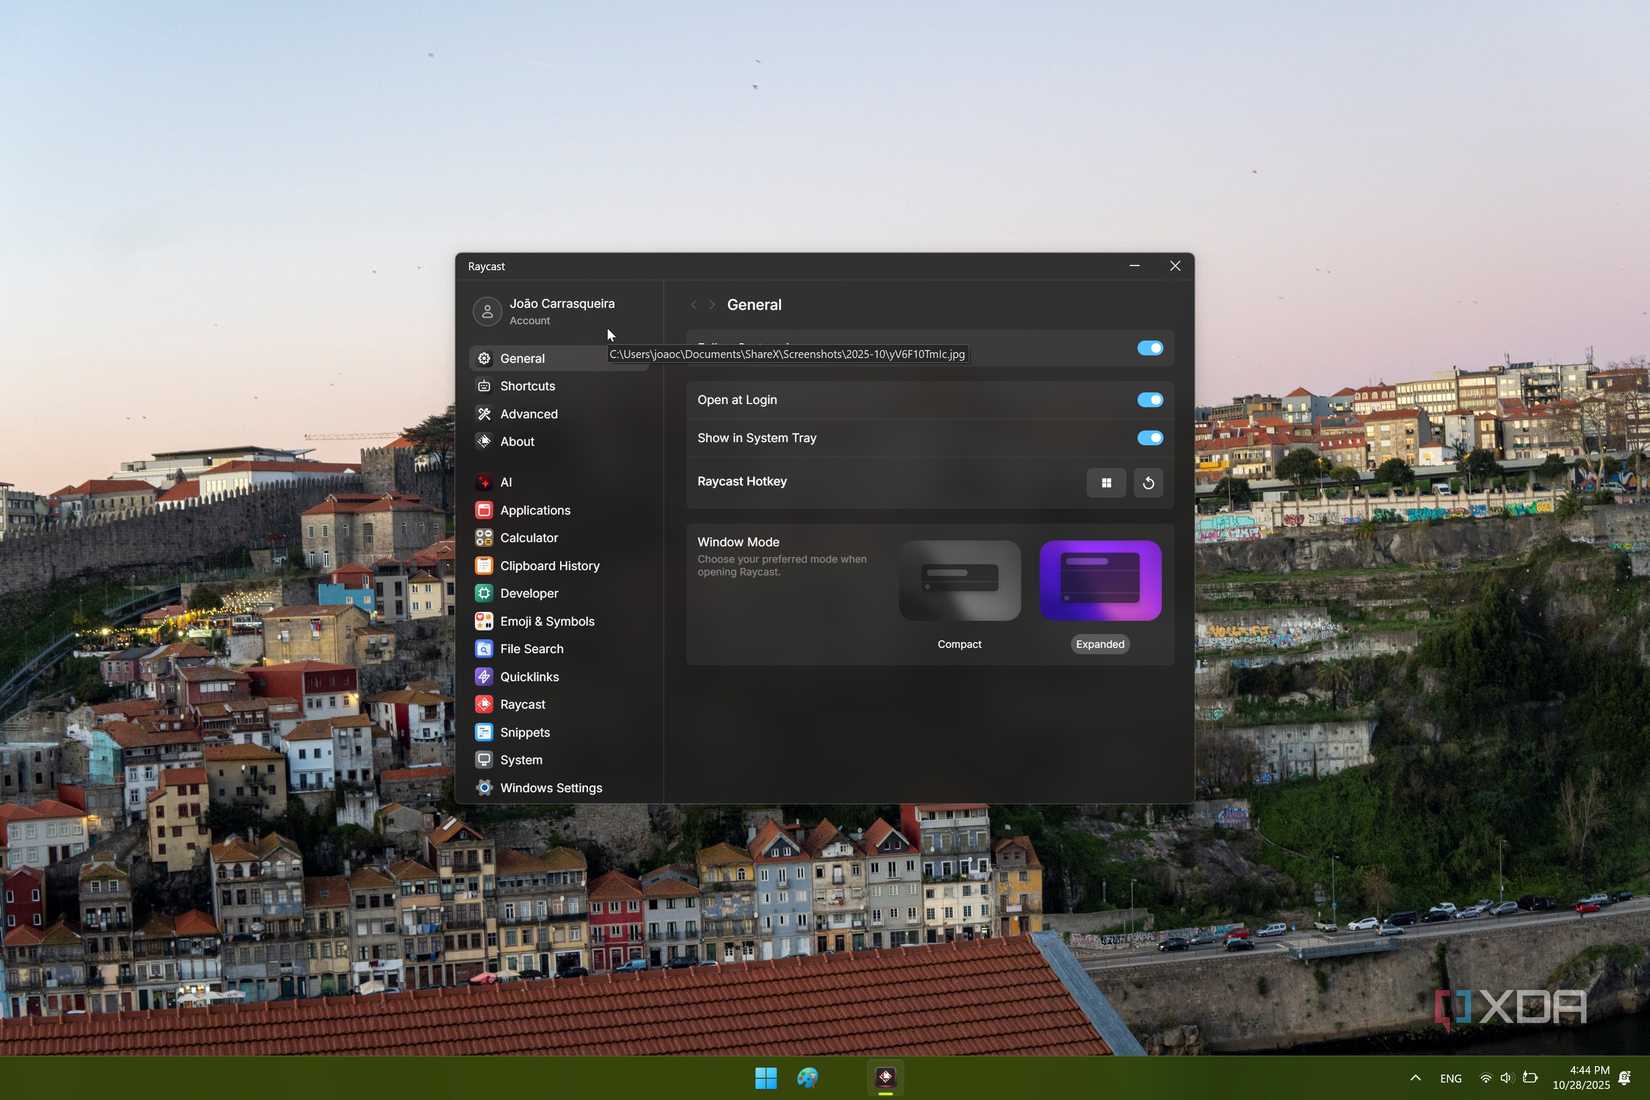The width and height of the screenshot is (1650, 1100).
Task: Select File Search in the sidebar
Action: coord(558,649)
